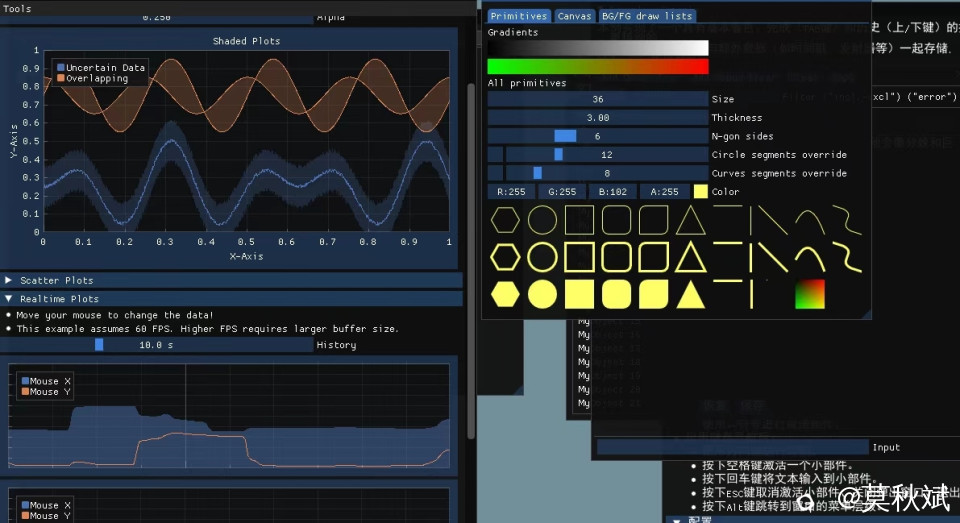
Task: Click the N-gon sides slider
Action: [x=597, y=136]
